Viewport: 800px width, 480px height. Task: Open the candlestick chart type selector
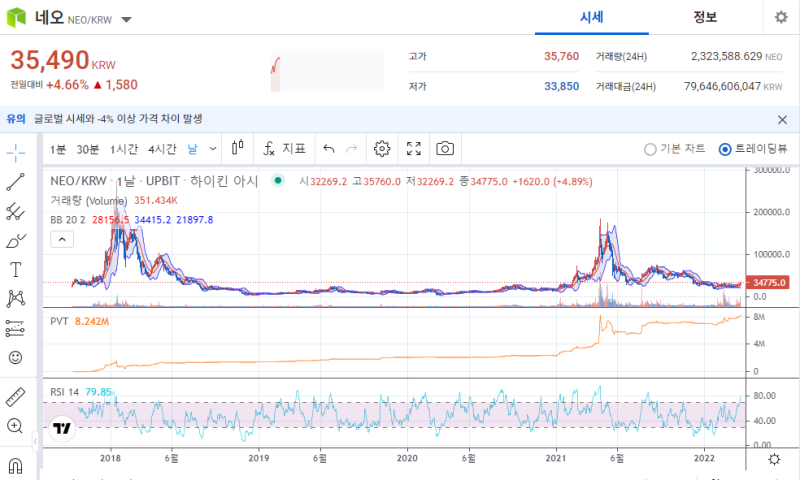click(237, 148)
